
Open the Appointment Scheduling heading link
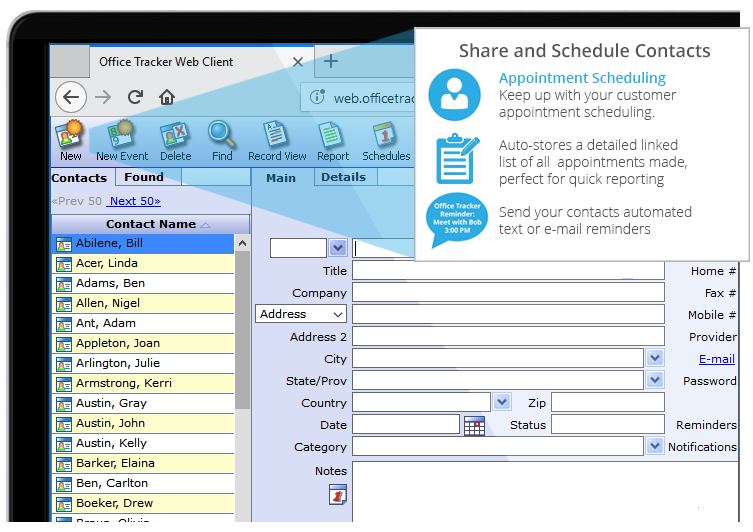582,78
